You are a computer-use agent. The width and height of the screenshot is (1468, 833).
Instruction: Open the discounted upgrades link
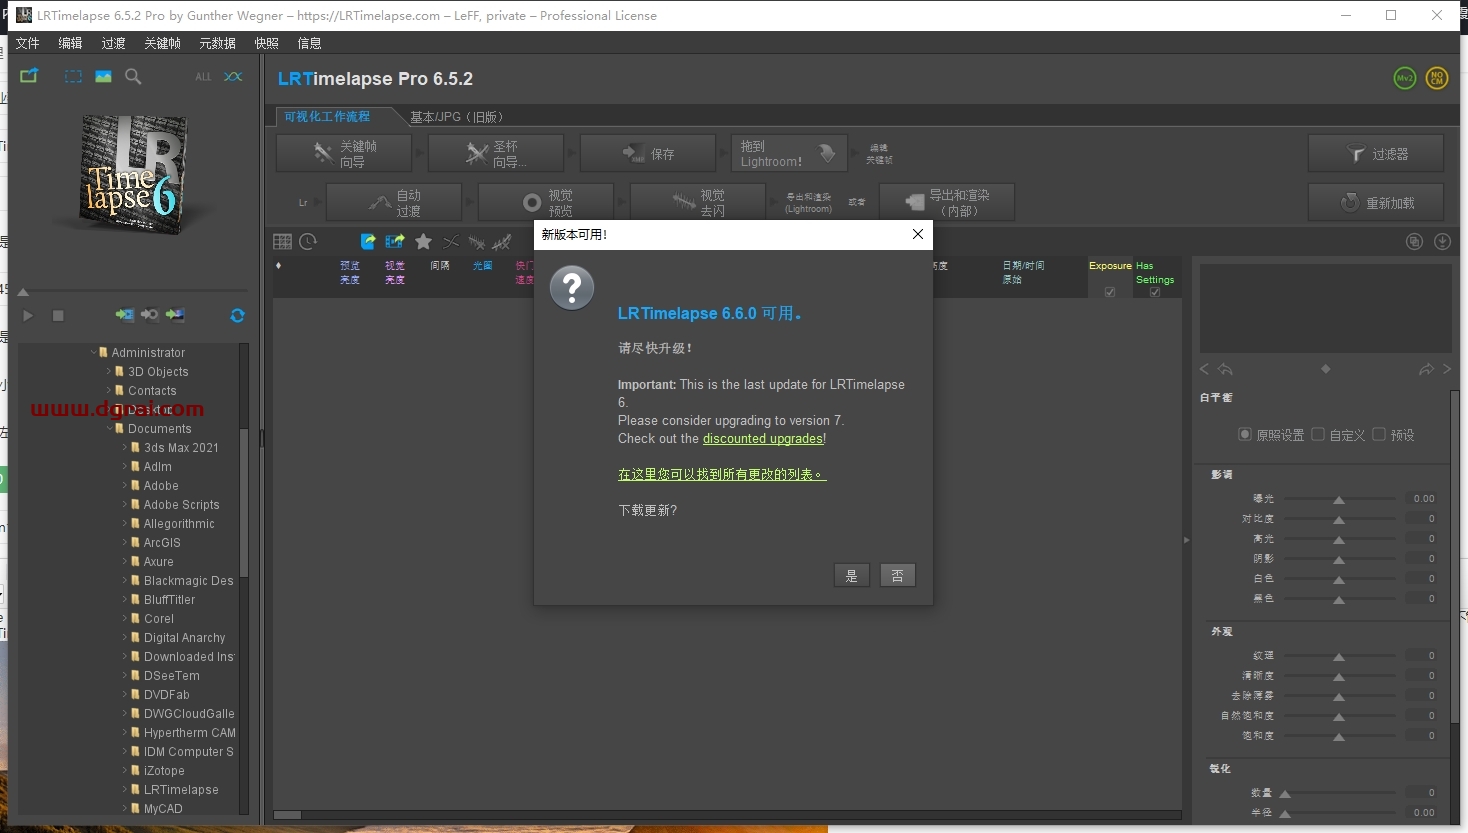763,439
